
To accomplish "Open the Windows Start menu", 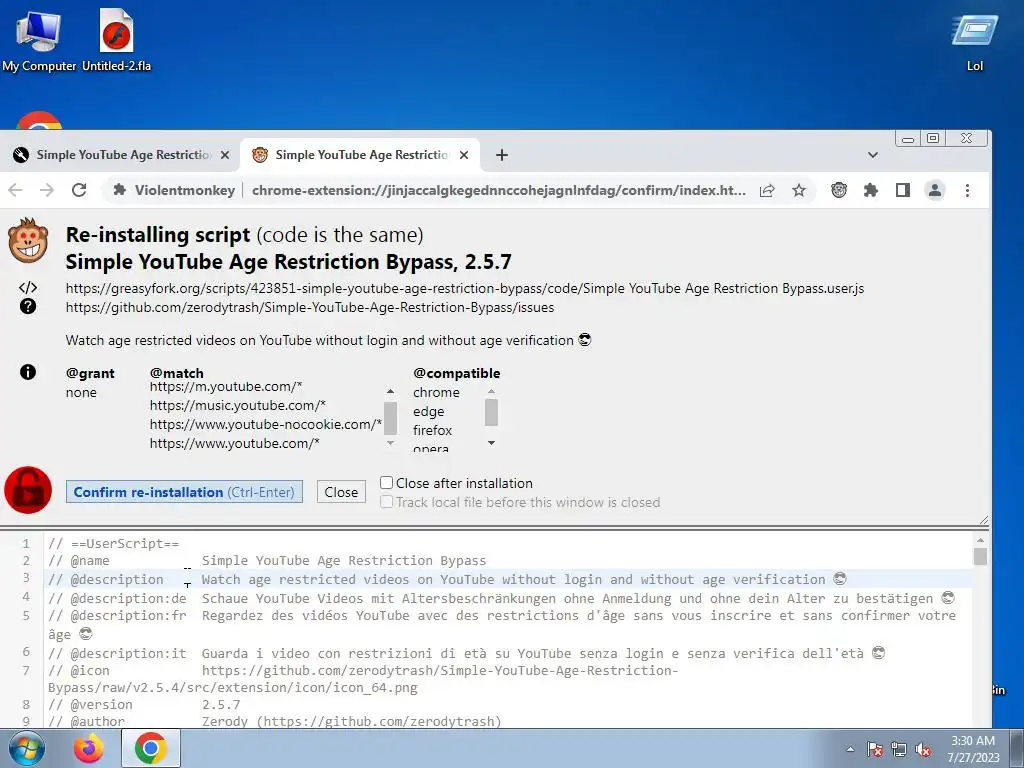I will (26, 748).
